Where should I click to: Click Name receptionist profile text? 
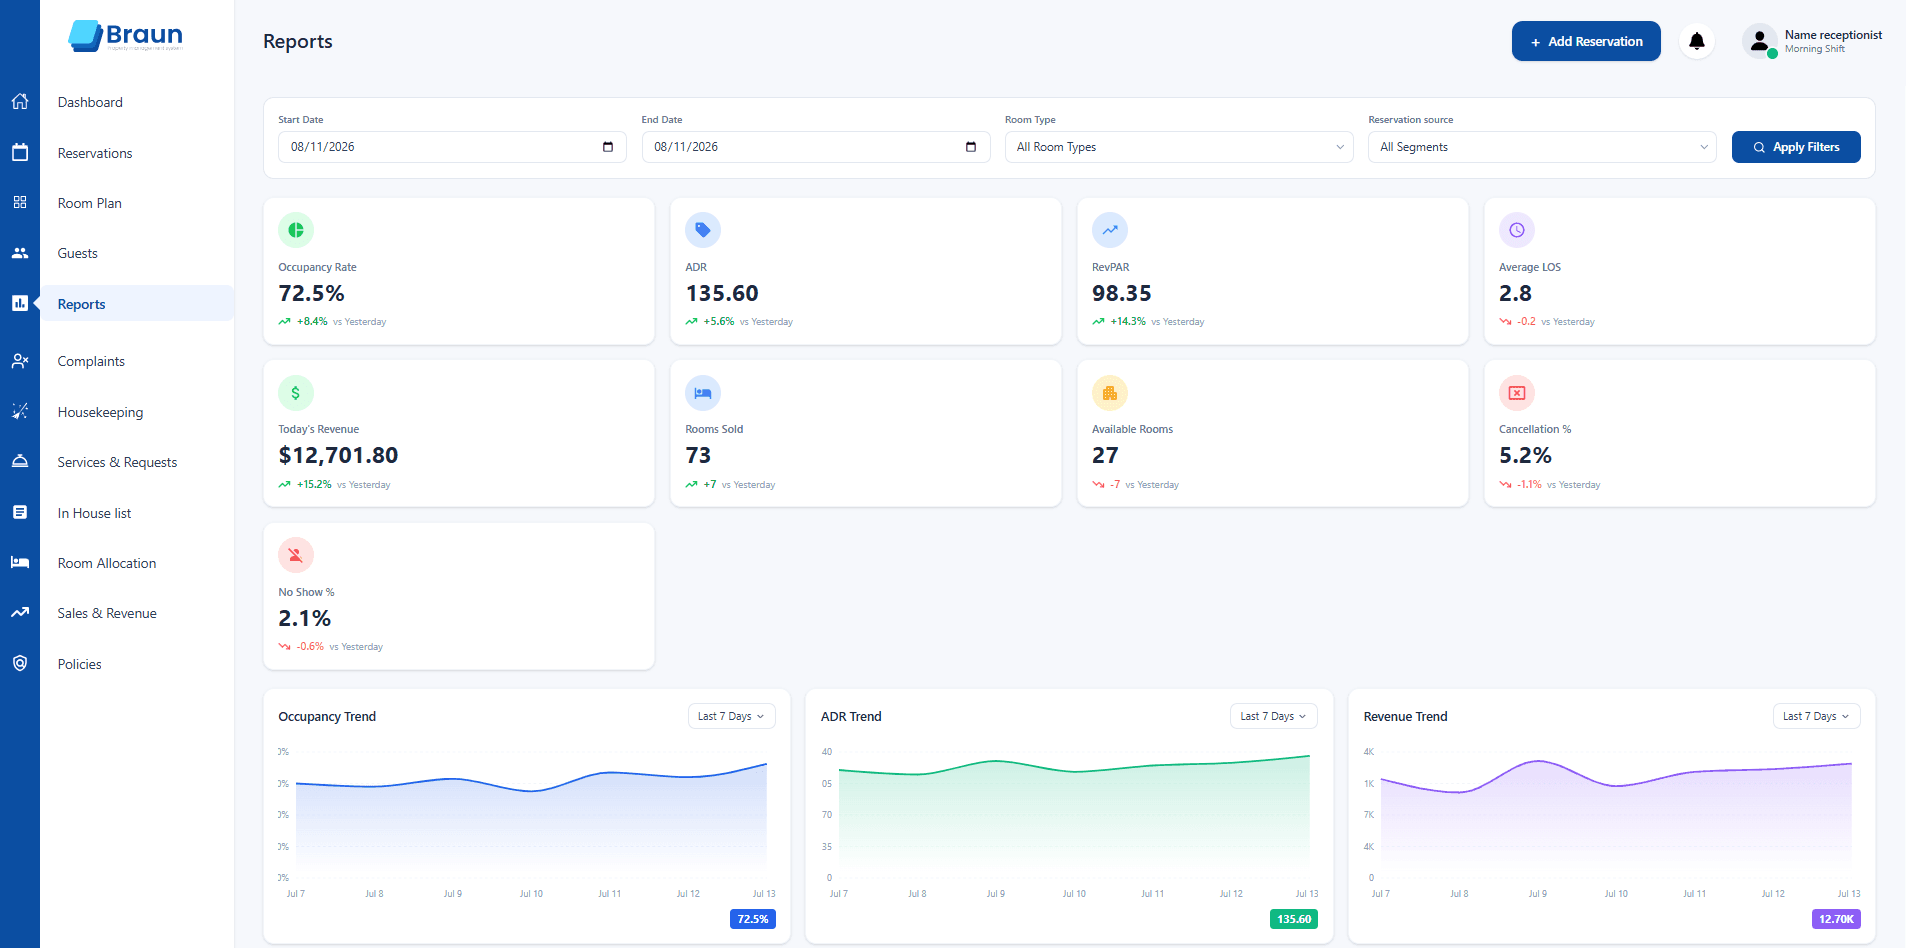[1833, 35]
